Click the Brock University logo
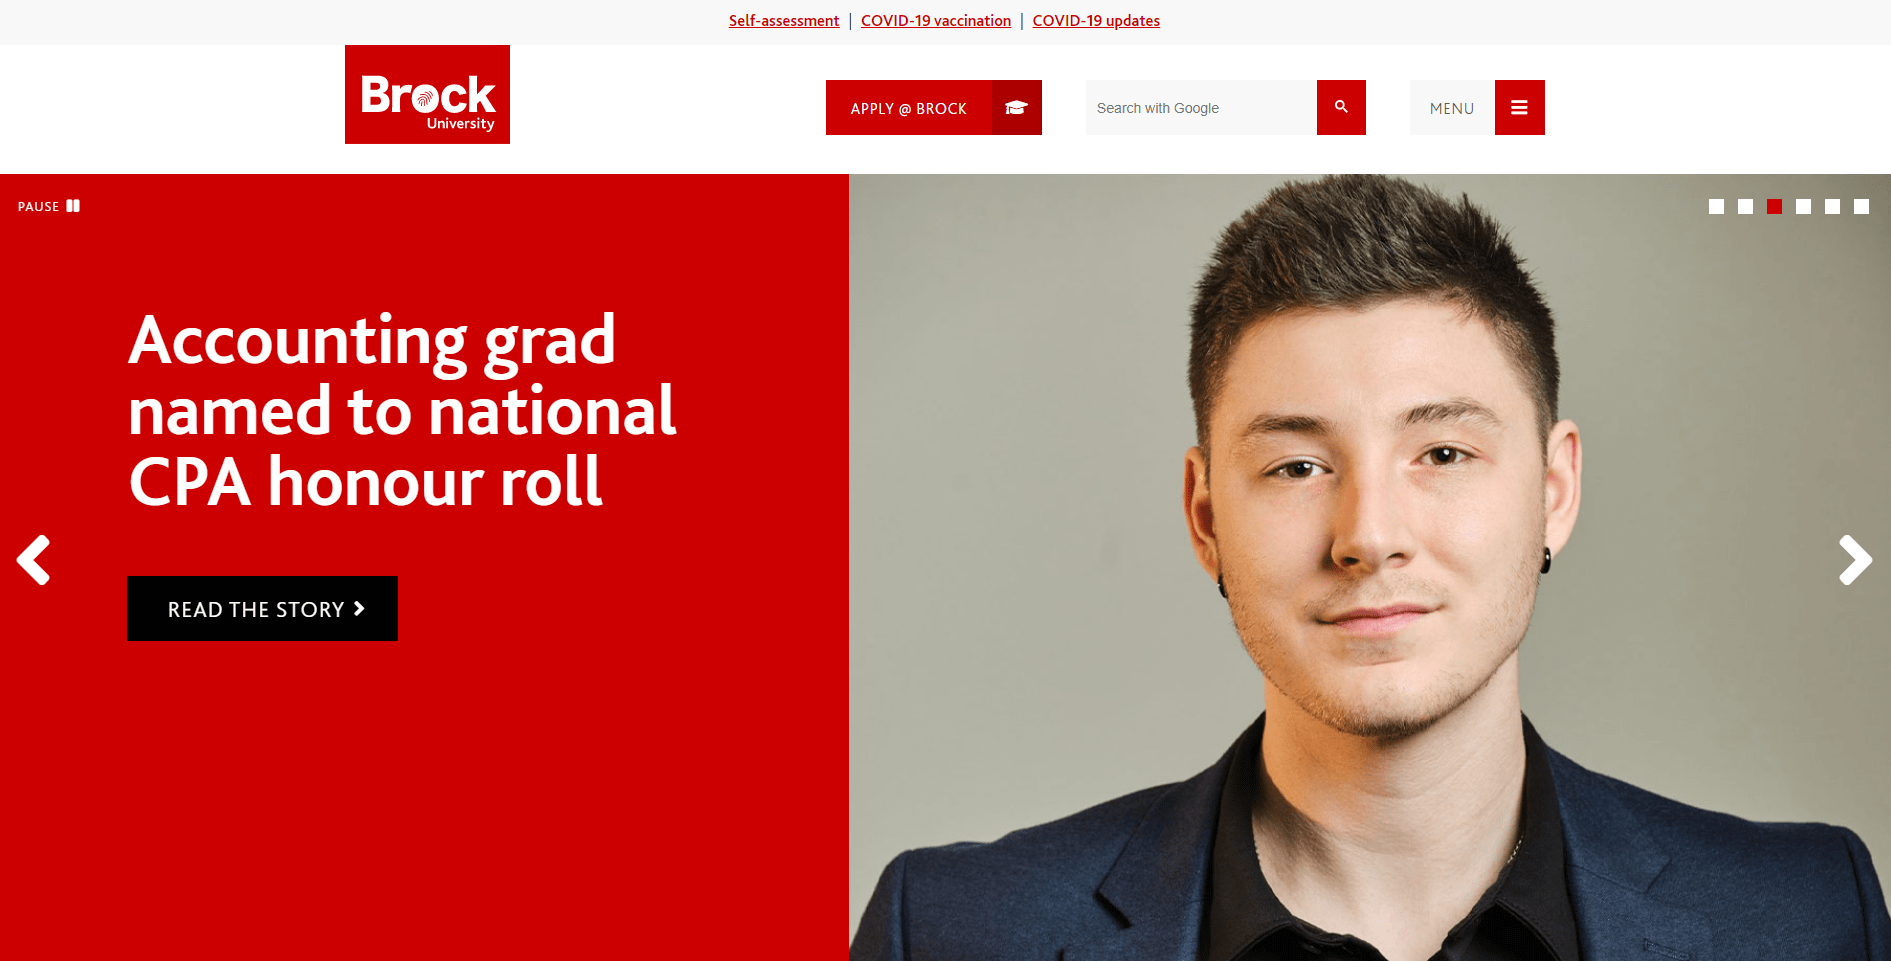1891x961 pixels. point(427,94)
